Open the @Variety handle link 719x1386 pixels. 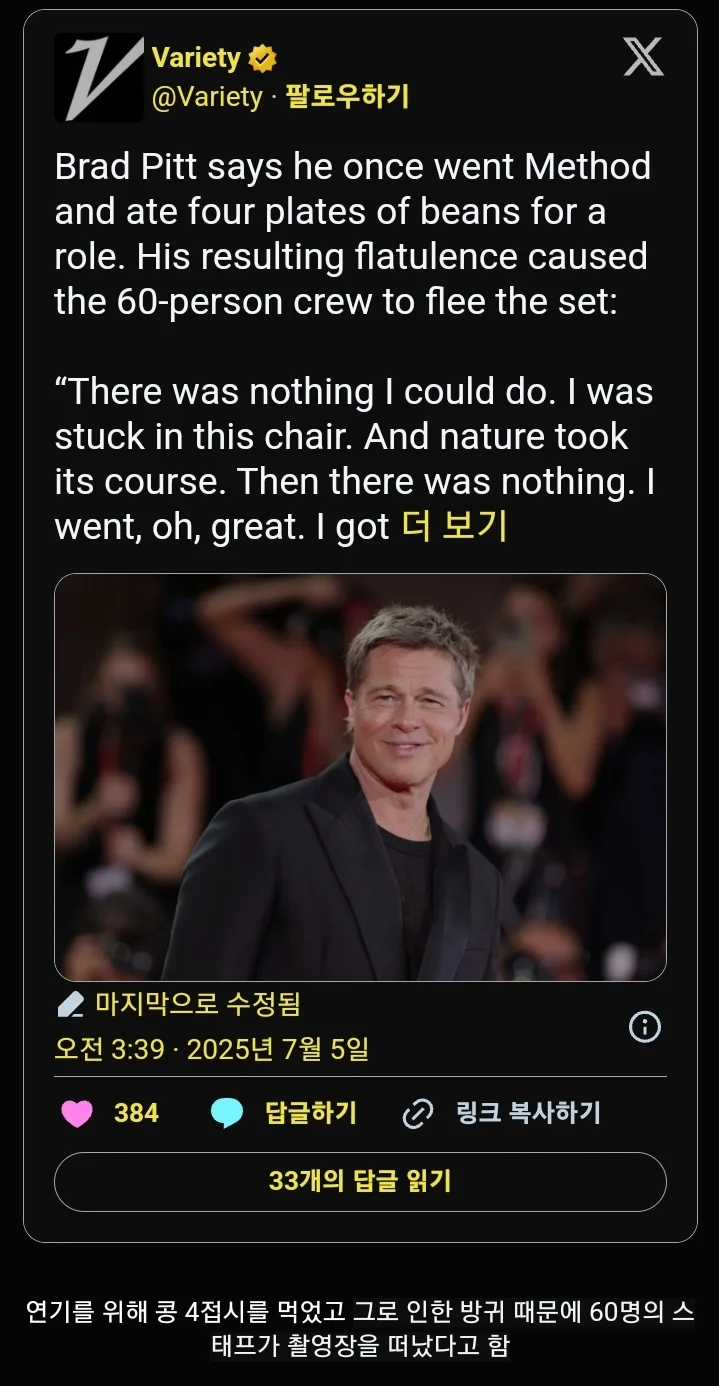coord(206,97)
